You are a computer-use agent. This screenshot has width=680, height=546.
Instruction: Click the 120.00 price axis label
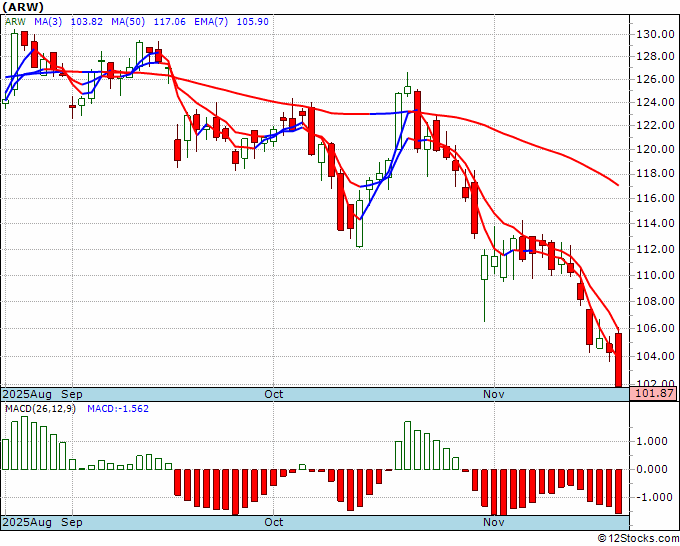click(655, 149)
